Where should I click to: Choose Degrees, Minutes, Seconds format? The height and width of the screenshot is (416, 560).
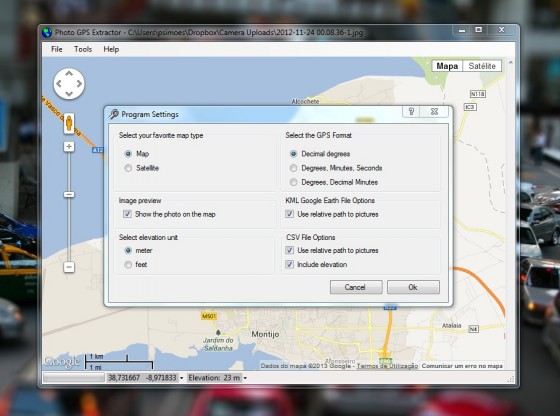click(293, 168)
